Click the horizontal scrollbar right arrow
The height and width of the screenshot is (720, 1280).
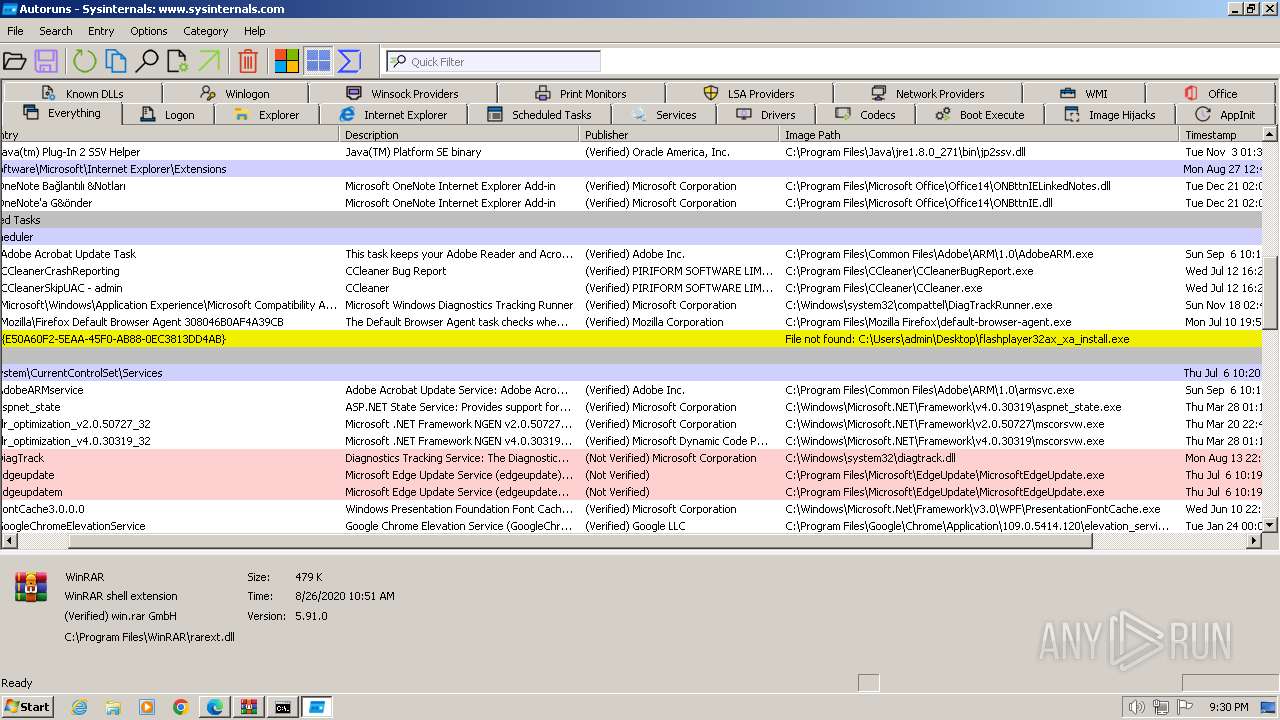[1253, 540]
